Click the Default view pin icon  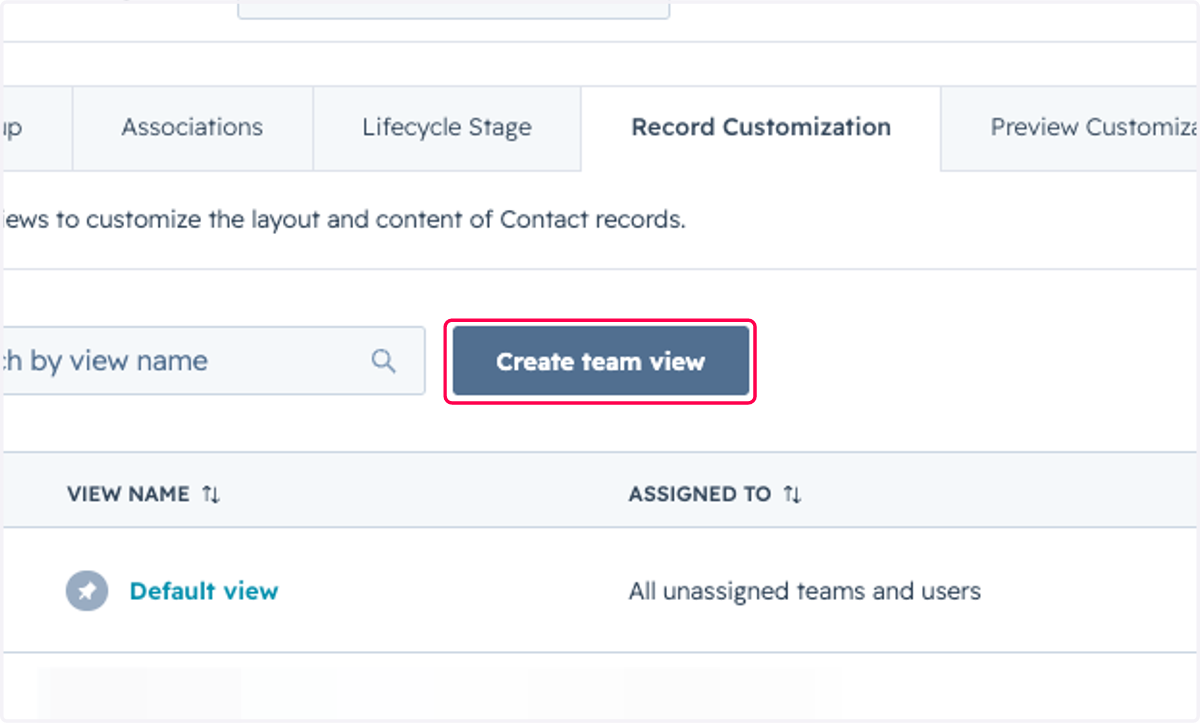[87, 591]
